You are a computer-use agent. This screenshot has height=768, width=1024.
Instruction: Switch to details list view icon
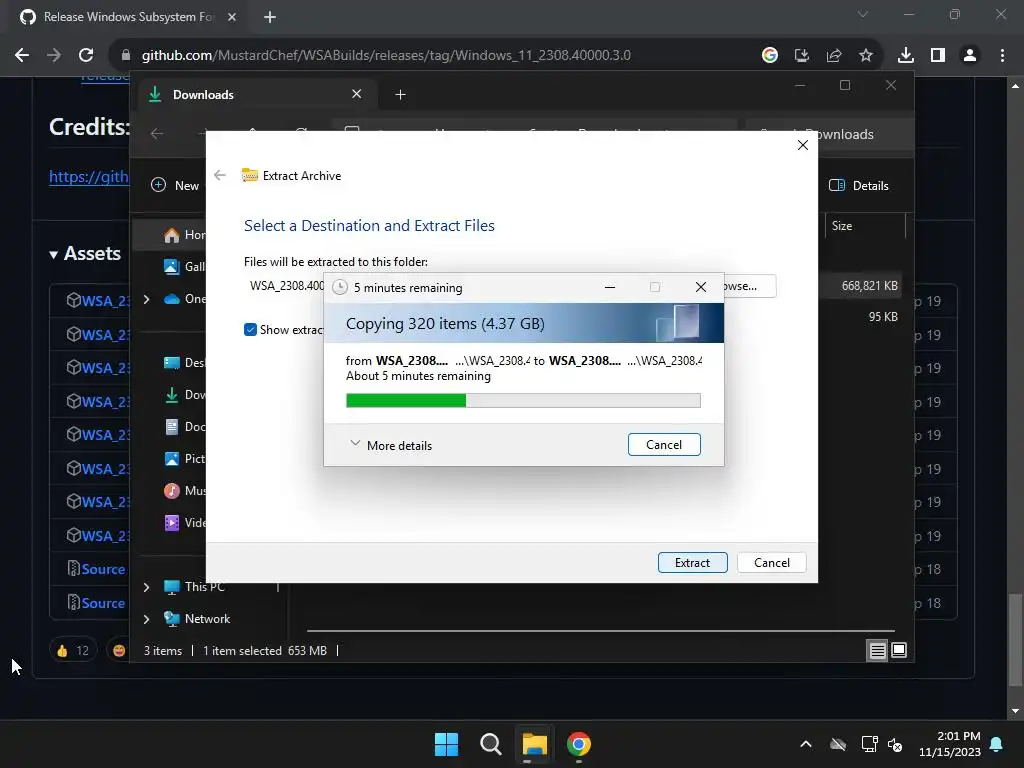click(877, 650)
